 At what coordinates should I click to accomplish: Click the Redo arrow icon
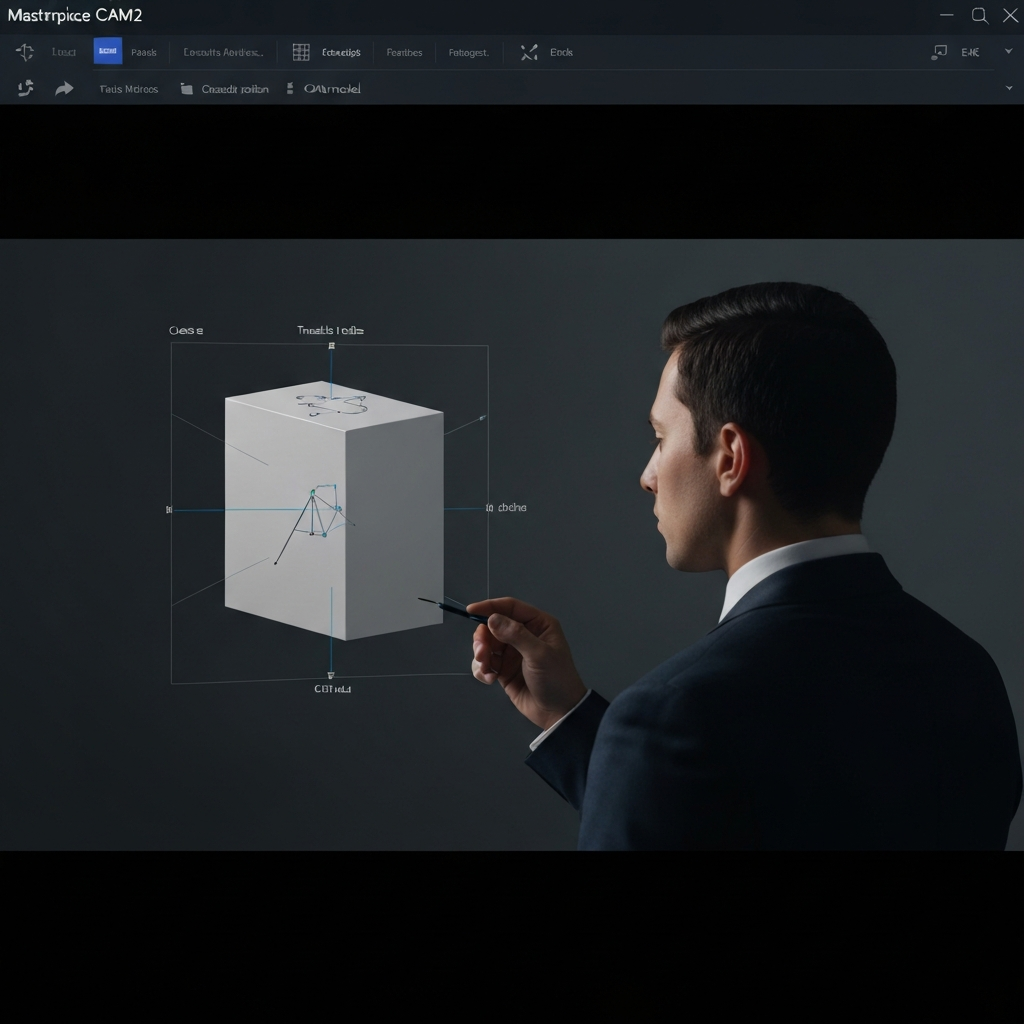[64, 89]
